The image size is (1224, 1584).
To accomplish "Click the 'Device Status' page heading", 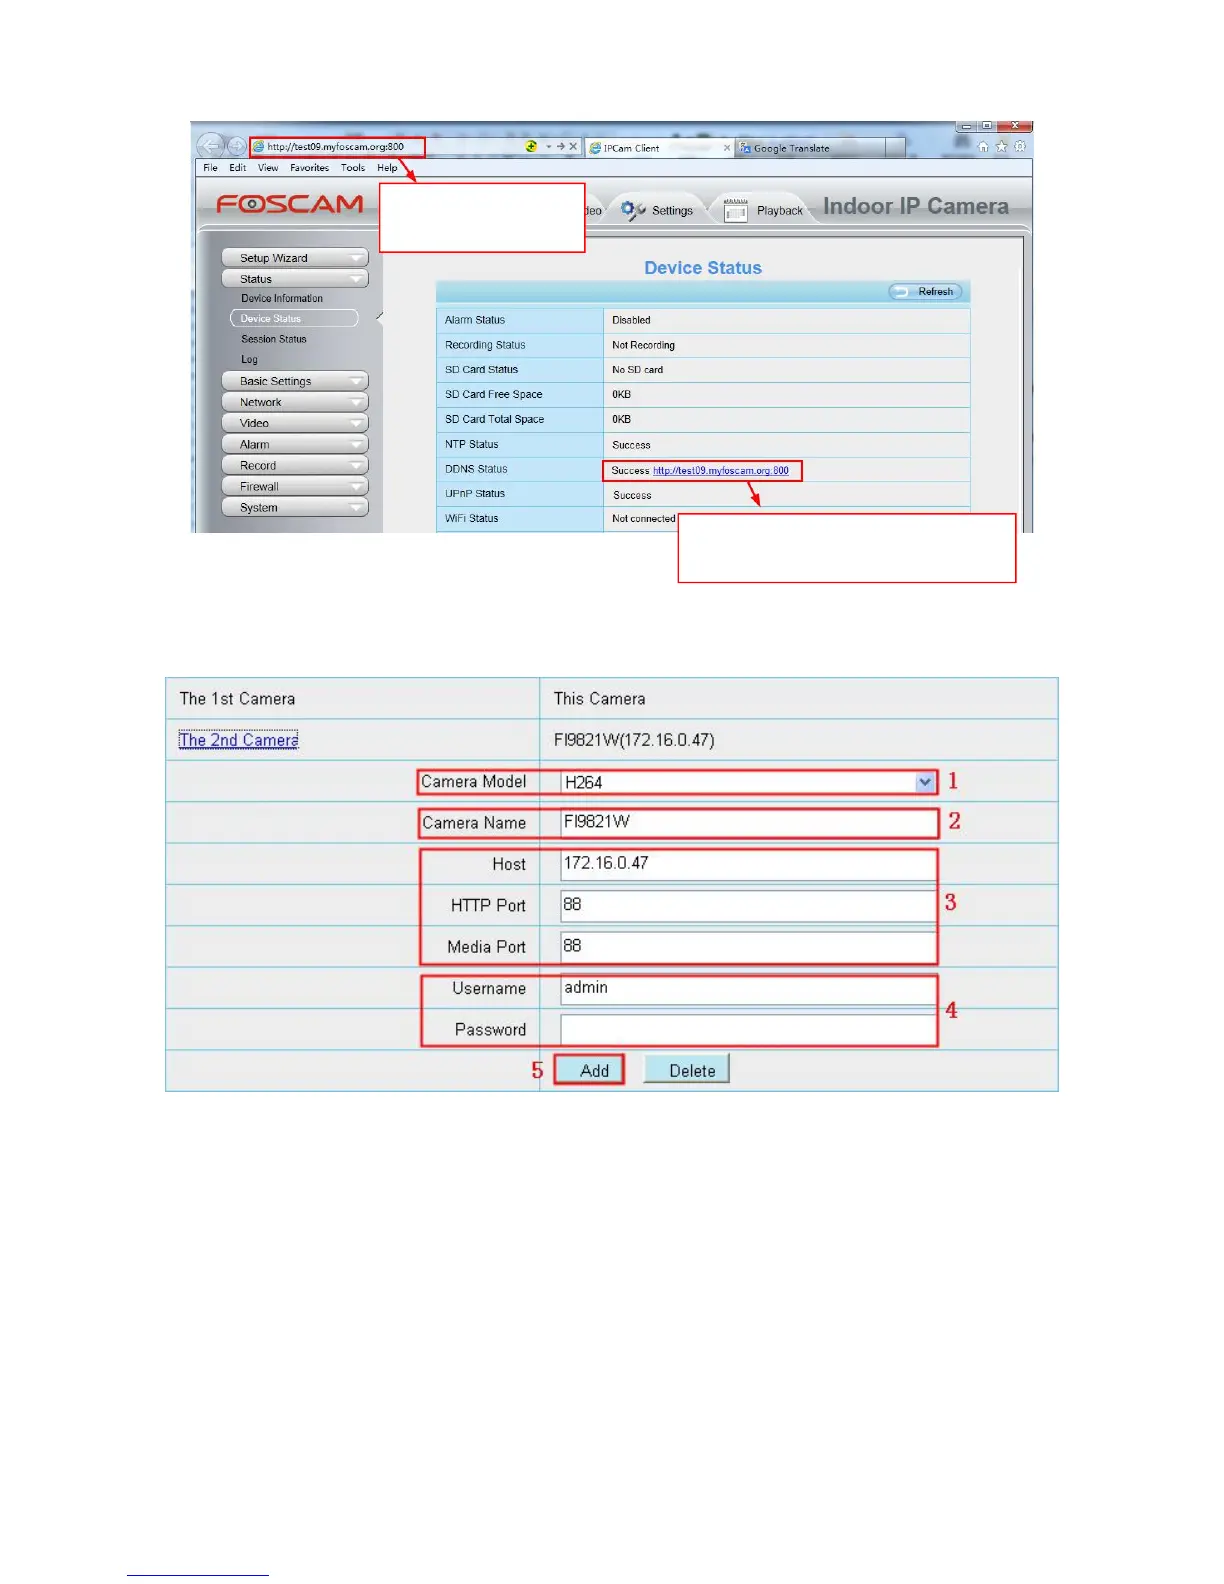I will click(703, 268).
